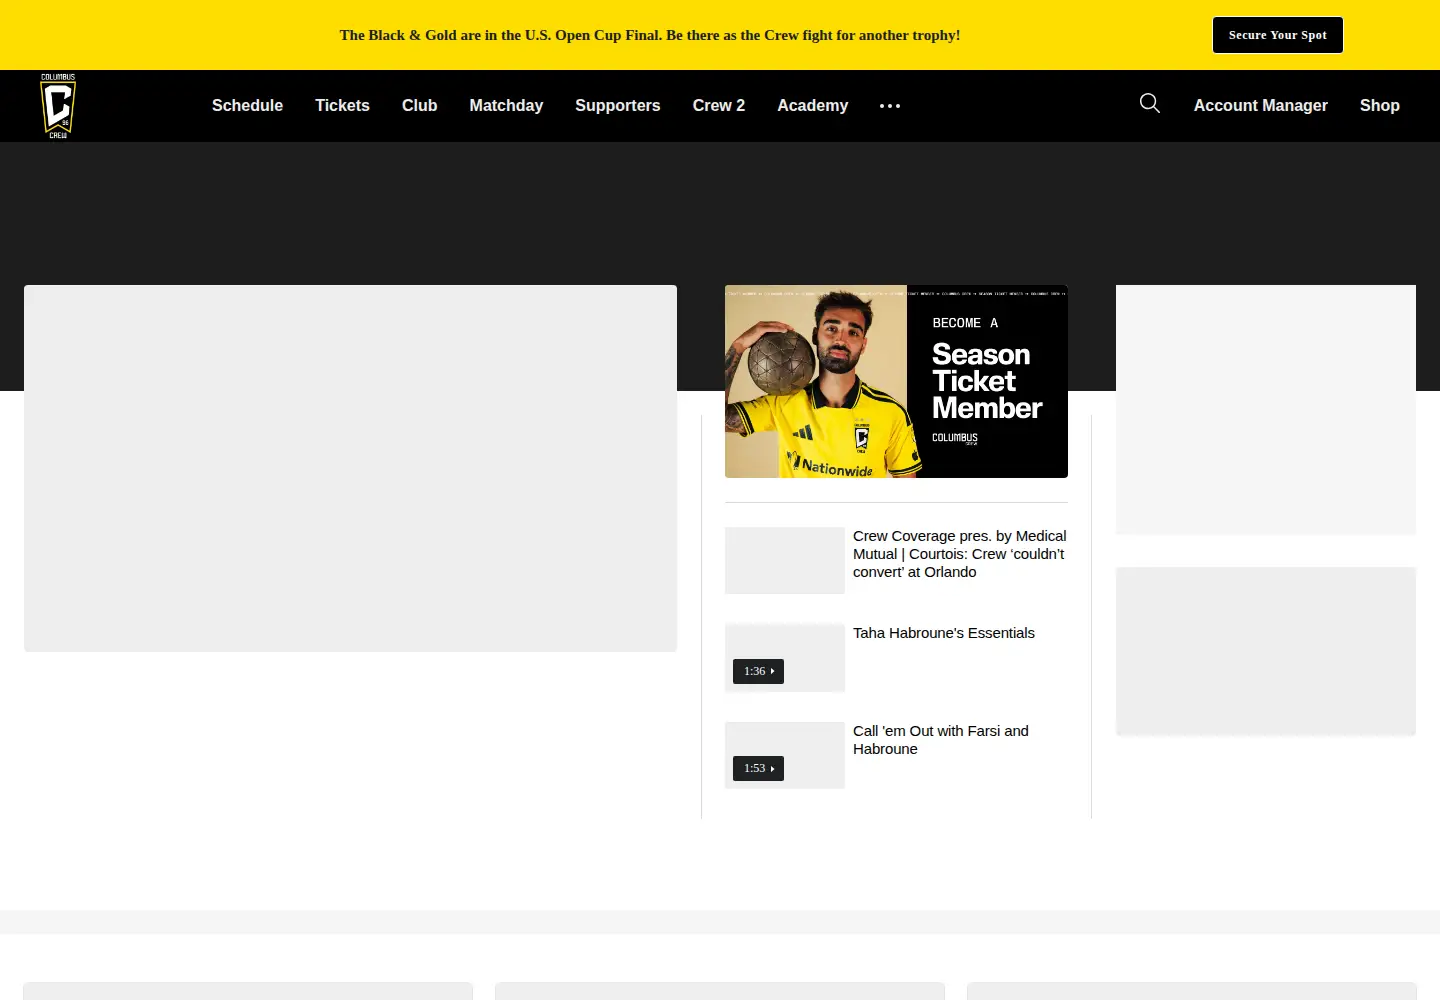Open the Club menu
1440x1000 pixels.
click(x=420, y=105)
